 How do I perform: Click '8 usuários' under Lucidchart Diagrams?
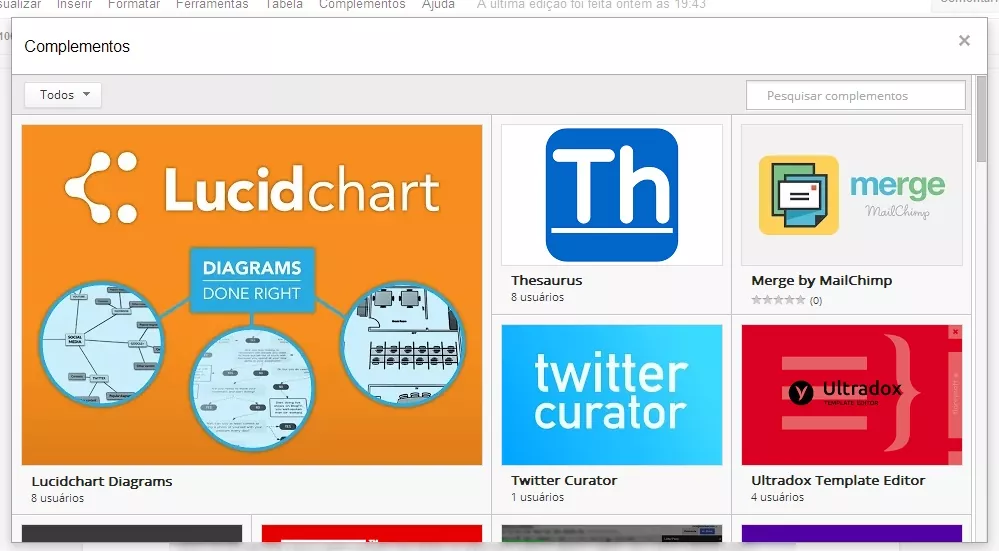coord(57,498)
